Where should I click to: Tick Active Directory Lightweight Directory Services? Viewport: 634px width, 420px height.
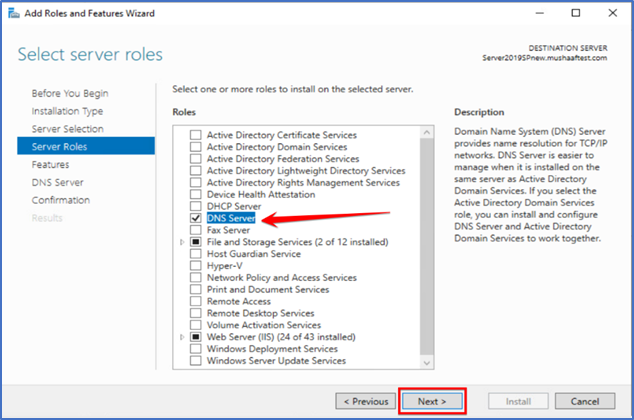196,171
